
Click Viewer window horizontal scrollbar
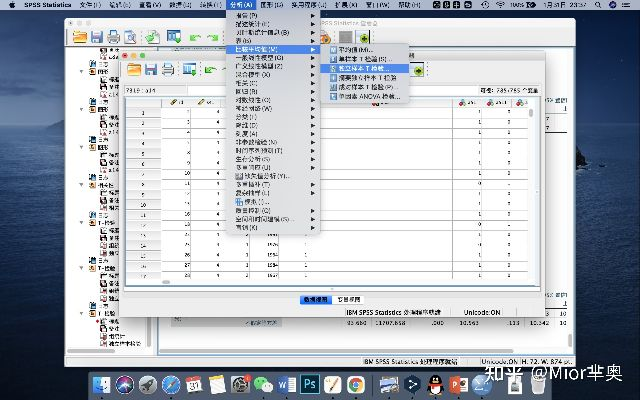click(x=336, y=351)
